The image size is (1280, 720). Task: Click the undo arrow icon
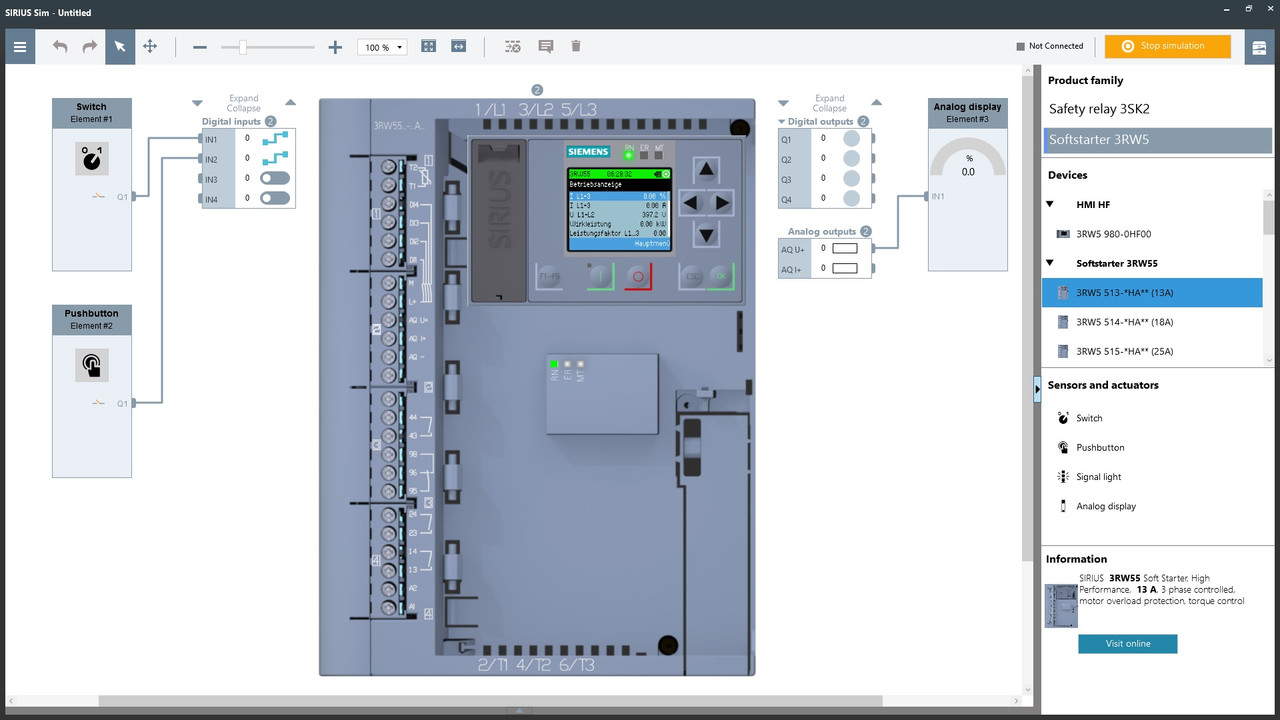[x=60, y=47]
